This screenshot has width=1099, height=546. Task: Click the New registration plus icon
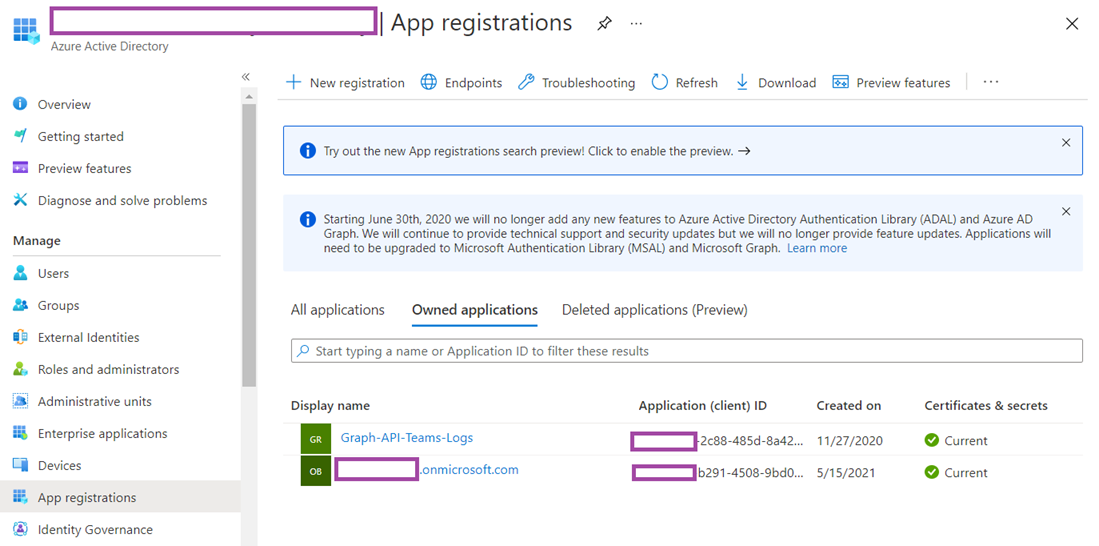click(293, 82)
